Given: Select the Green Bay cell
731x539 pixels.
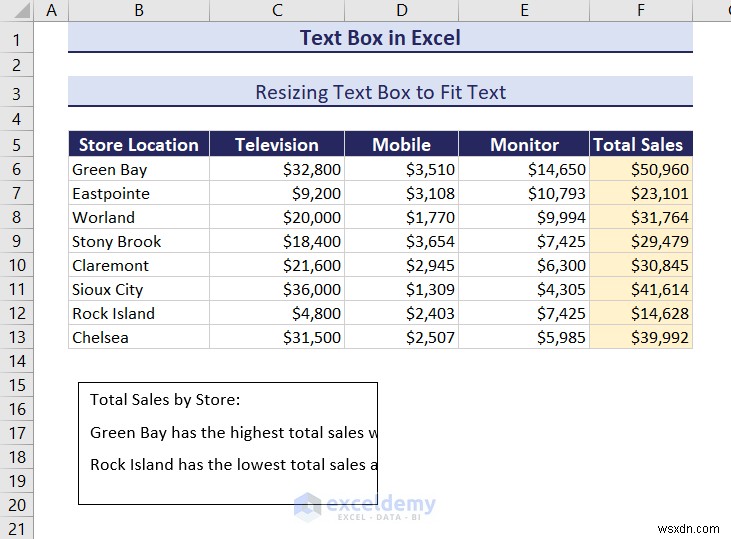Looking at the screenshot, I should point(139,169).
